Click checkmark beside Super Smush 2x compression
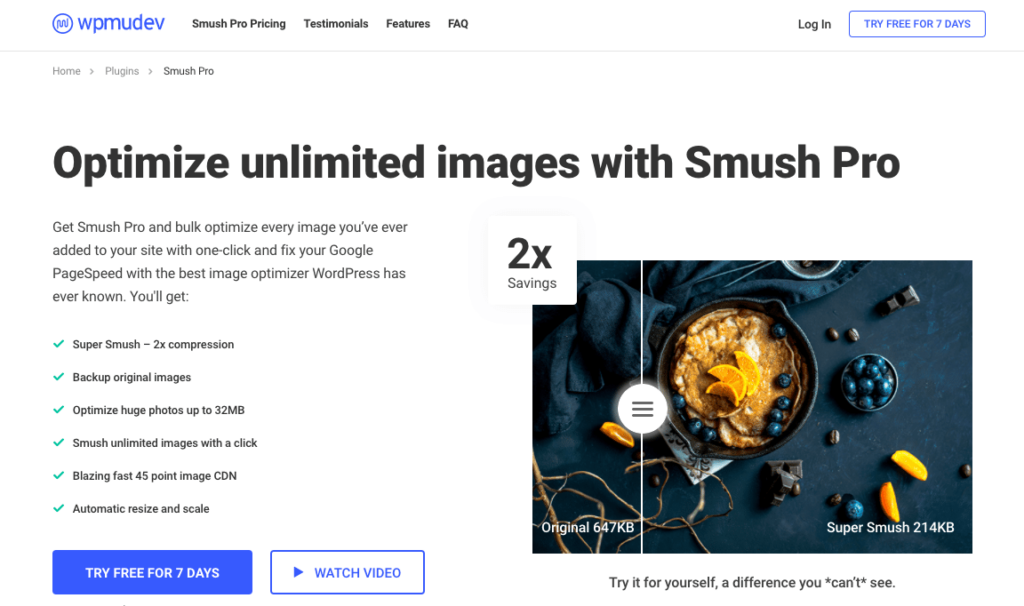1024x606 pixels. coord(59,343)
